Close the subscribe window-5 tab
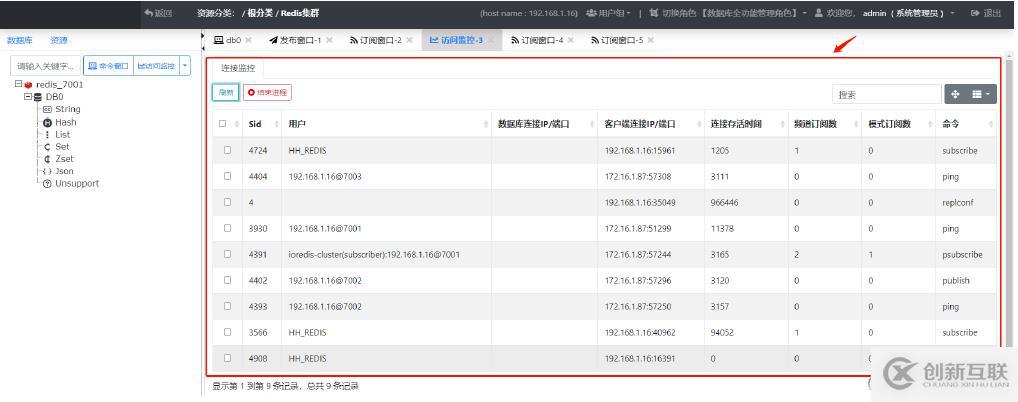Image resolution: width=1018 pixels, height=402 pixels. [651, 40]
